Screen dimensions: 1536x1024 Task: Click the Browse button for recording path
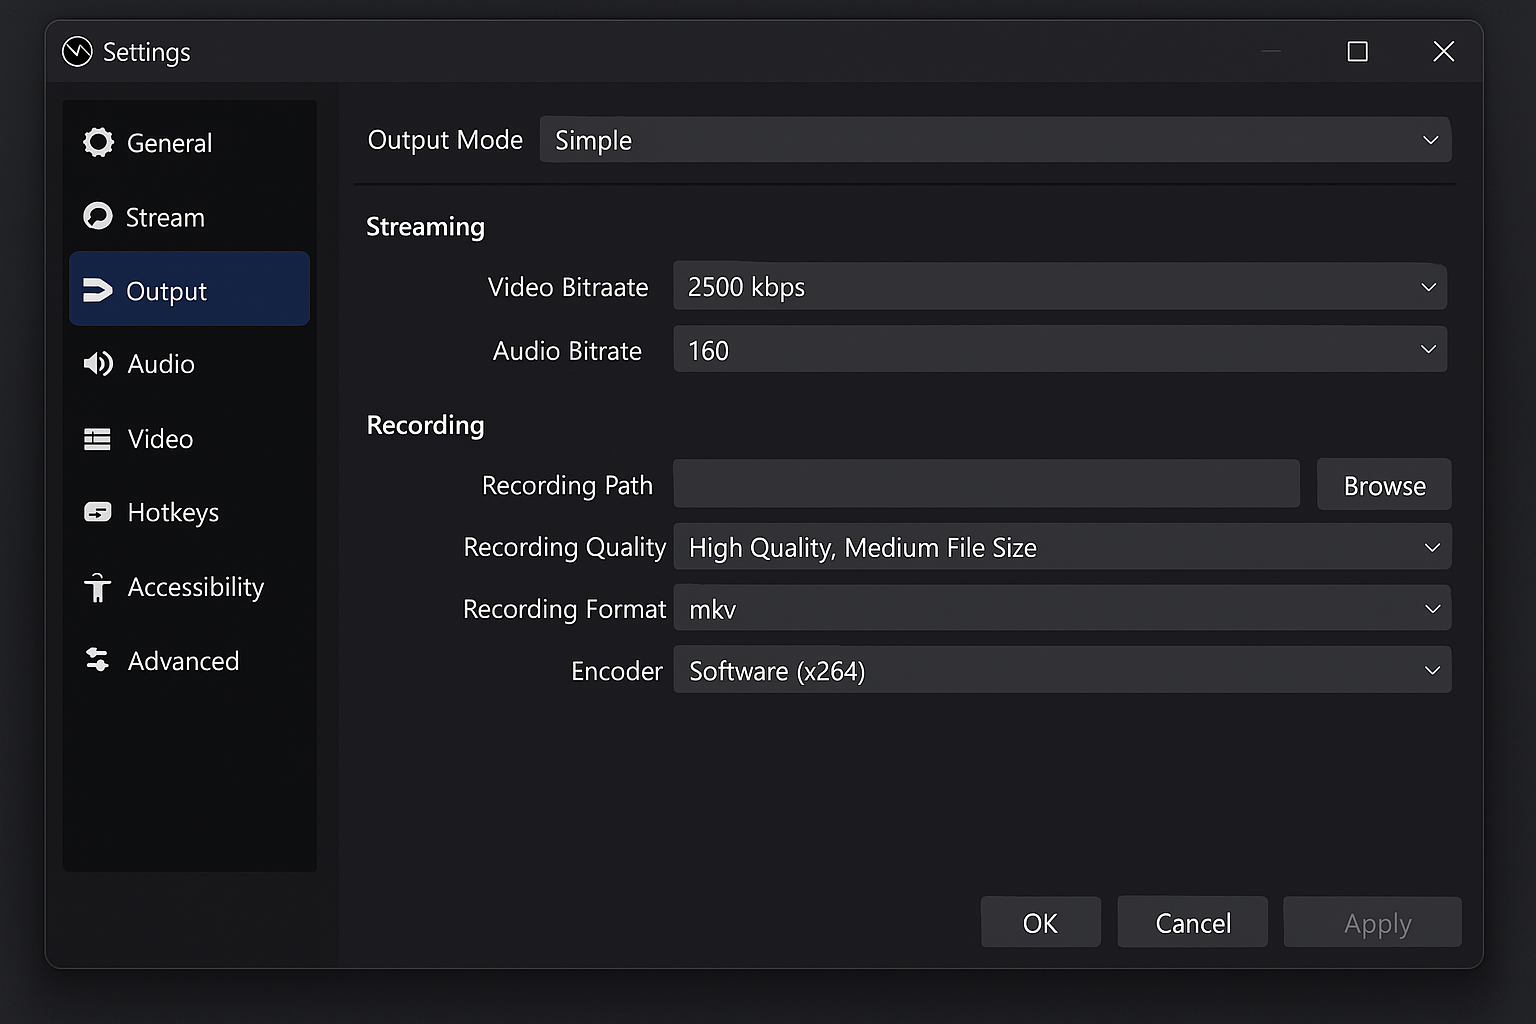click(x=1384, y=485)
